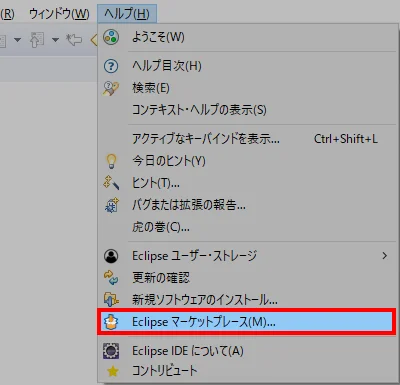Select バグまたは拡張の報告...
This screenshot has height=385, width=400.
pos(247,205)
